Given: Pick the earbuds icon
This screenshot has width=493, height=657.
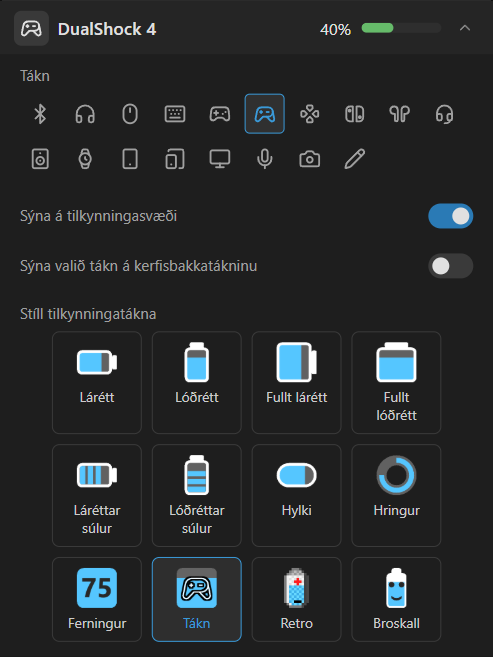Looking at the screenshot, I should click(x=399, y=114).
